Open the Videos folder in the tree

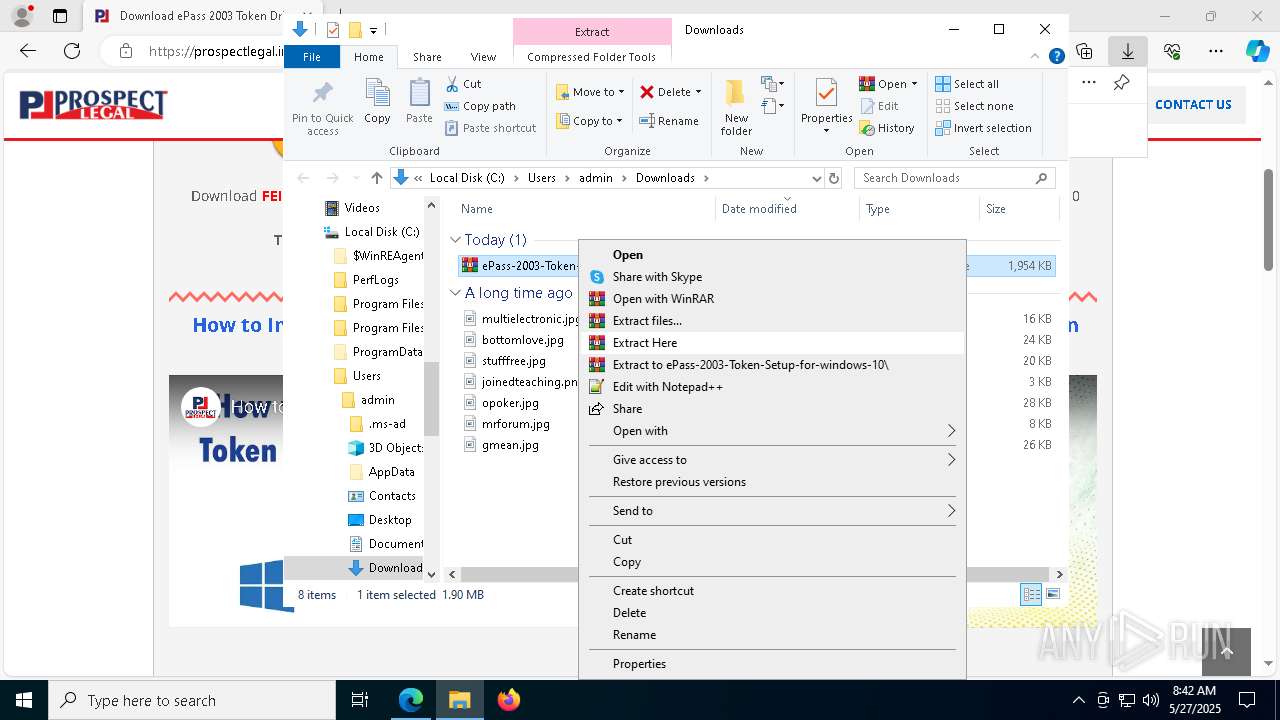tap(362, 208)
